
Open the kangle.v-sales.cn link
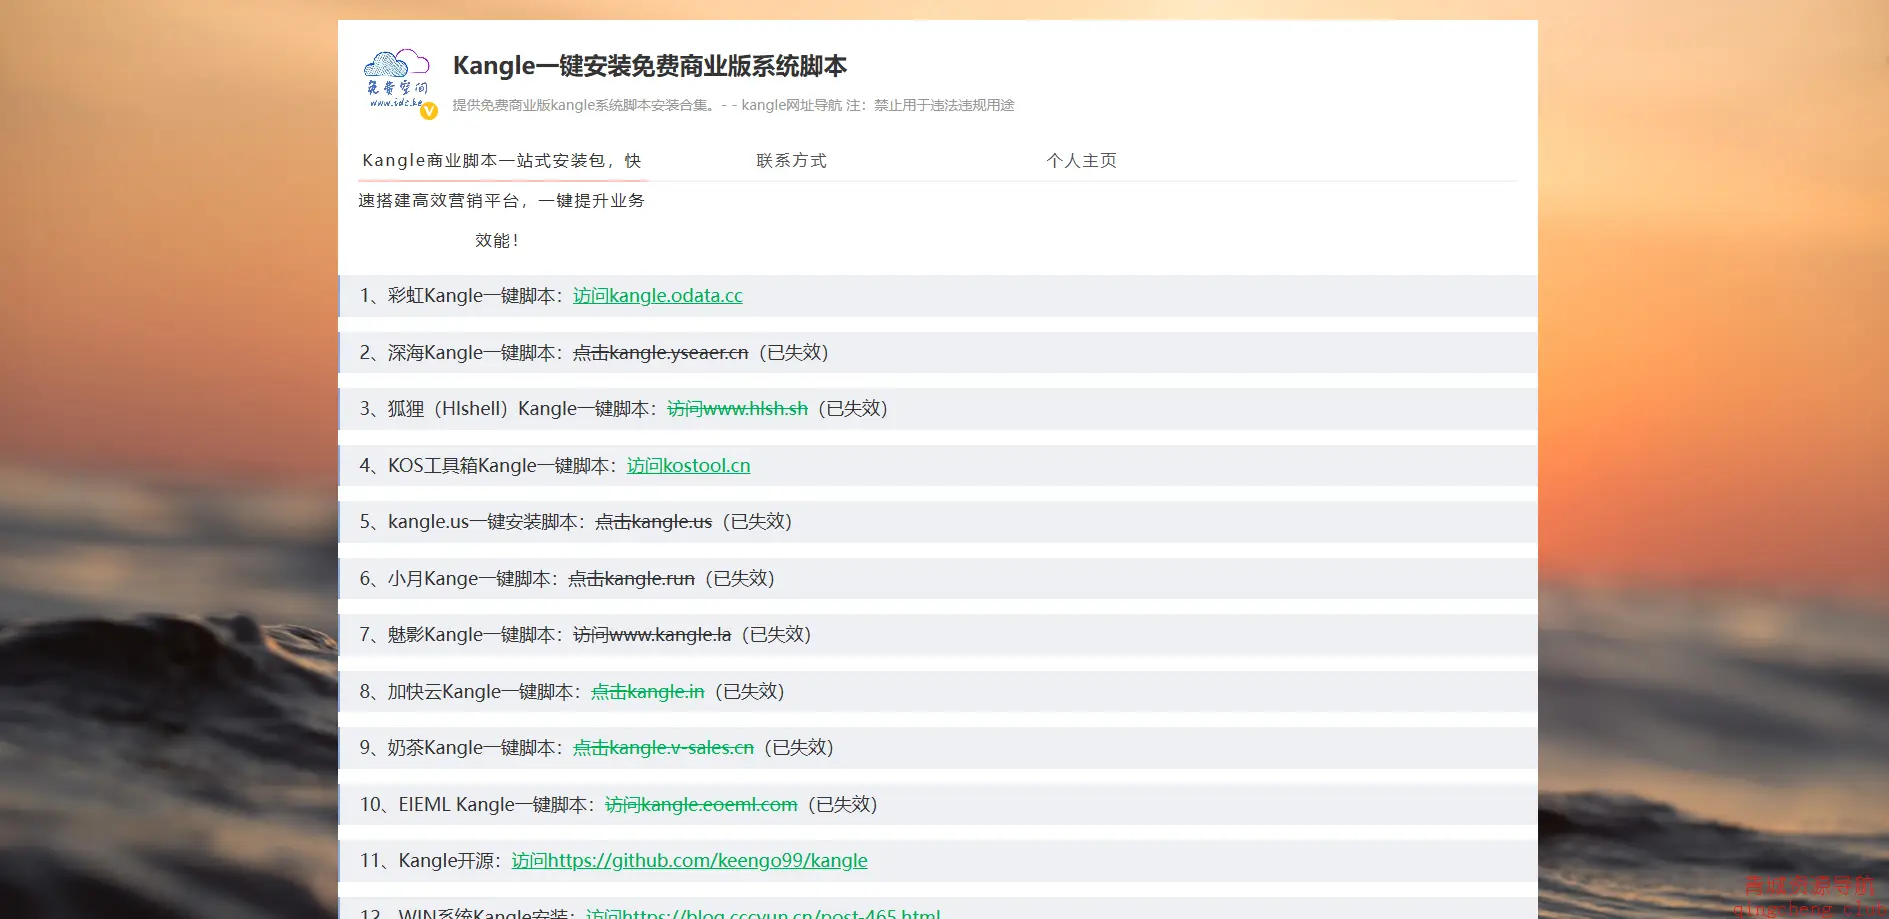[663, 748]
